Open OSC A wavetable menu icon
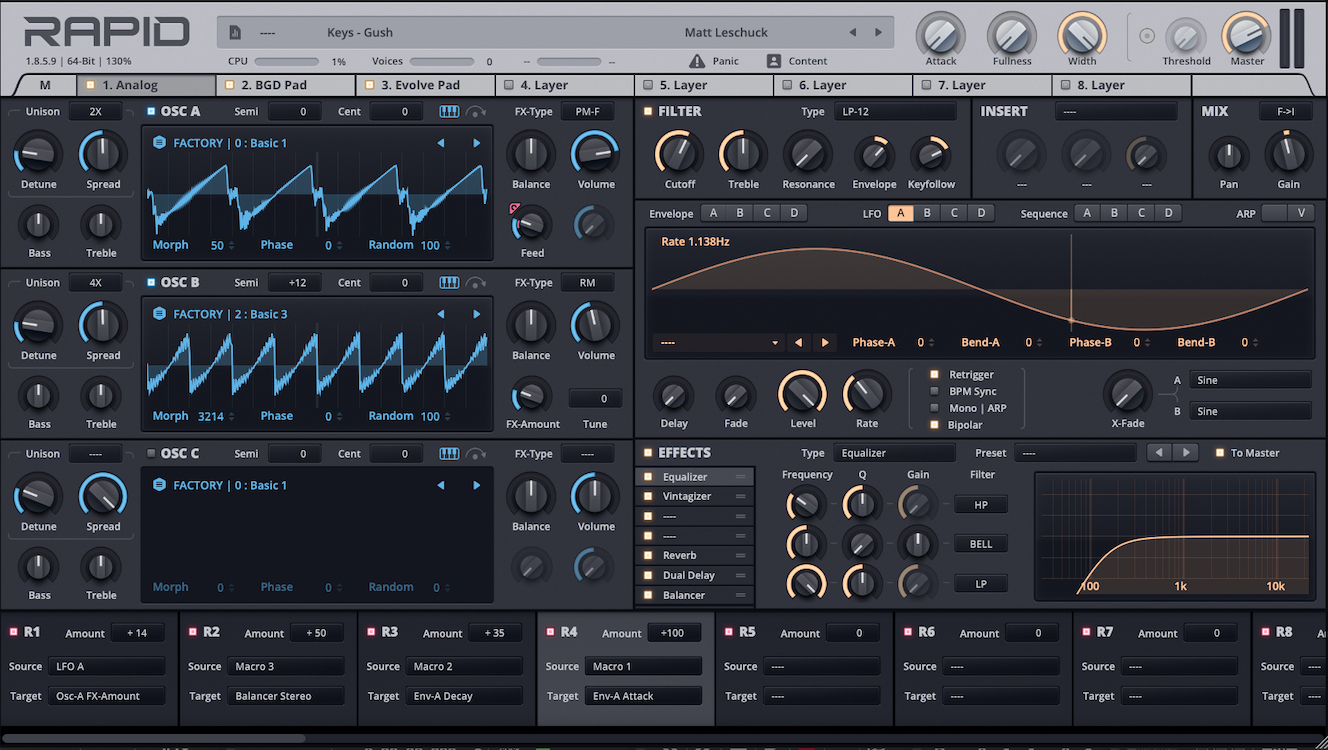1328x750 pixels. [x=159, y=143]
